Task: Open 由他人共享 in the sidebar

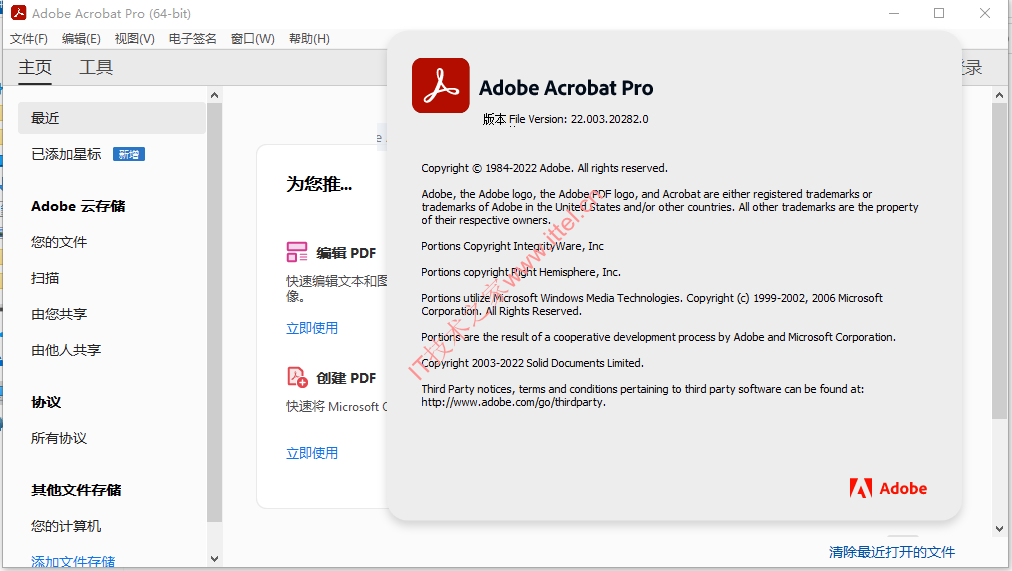Action: tap(66, 350)
